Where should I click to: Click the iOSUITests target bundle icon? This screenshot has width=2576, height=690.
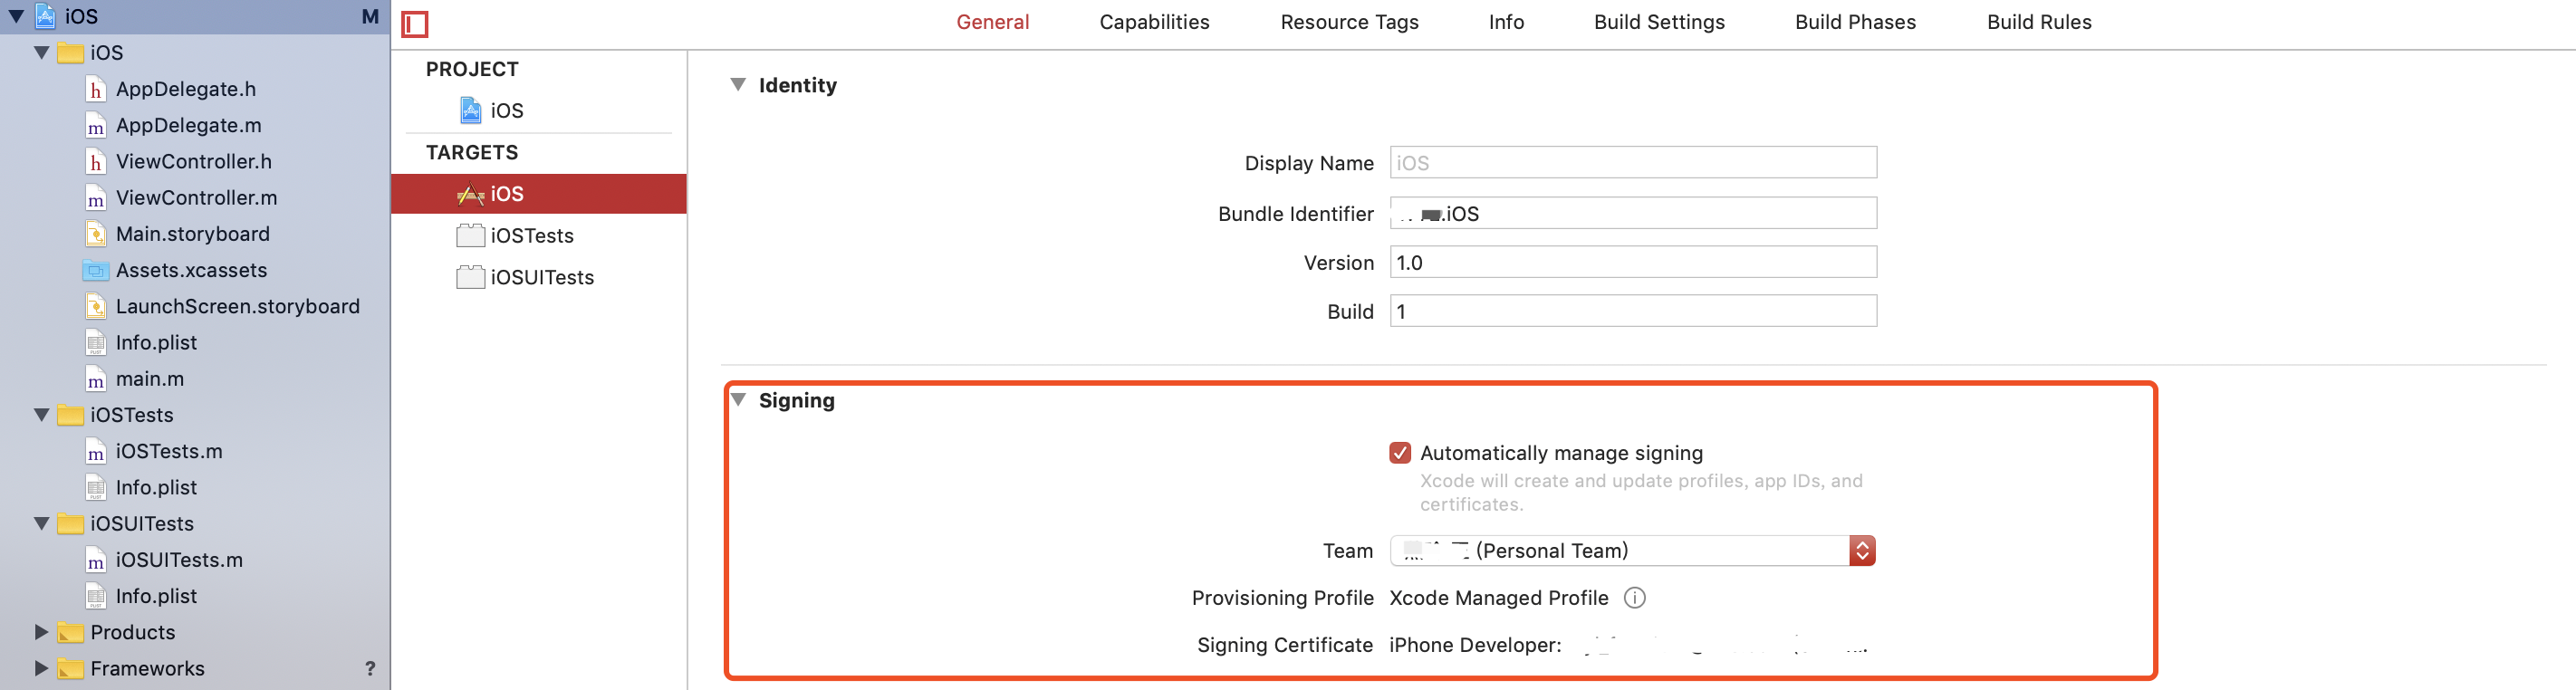point(470,277)
